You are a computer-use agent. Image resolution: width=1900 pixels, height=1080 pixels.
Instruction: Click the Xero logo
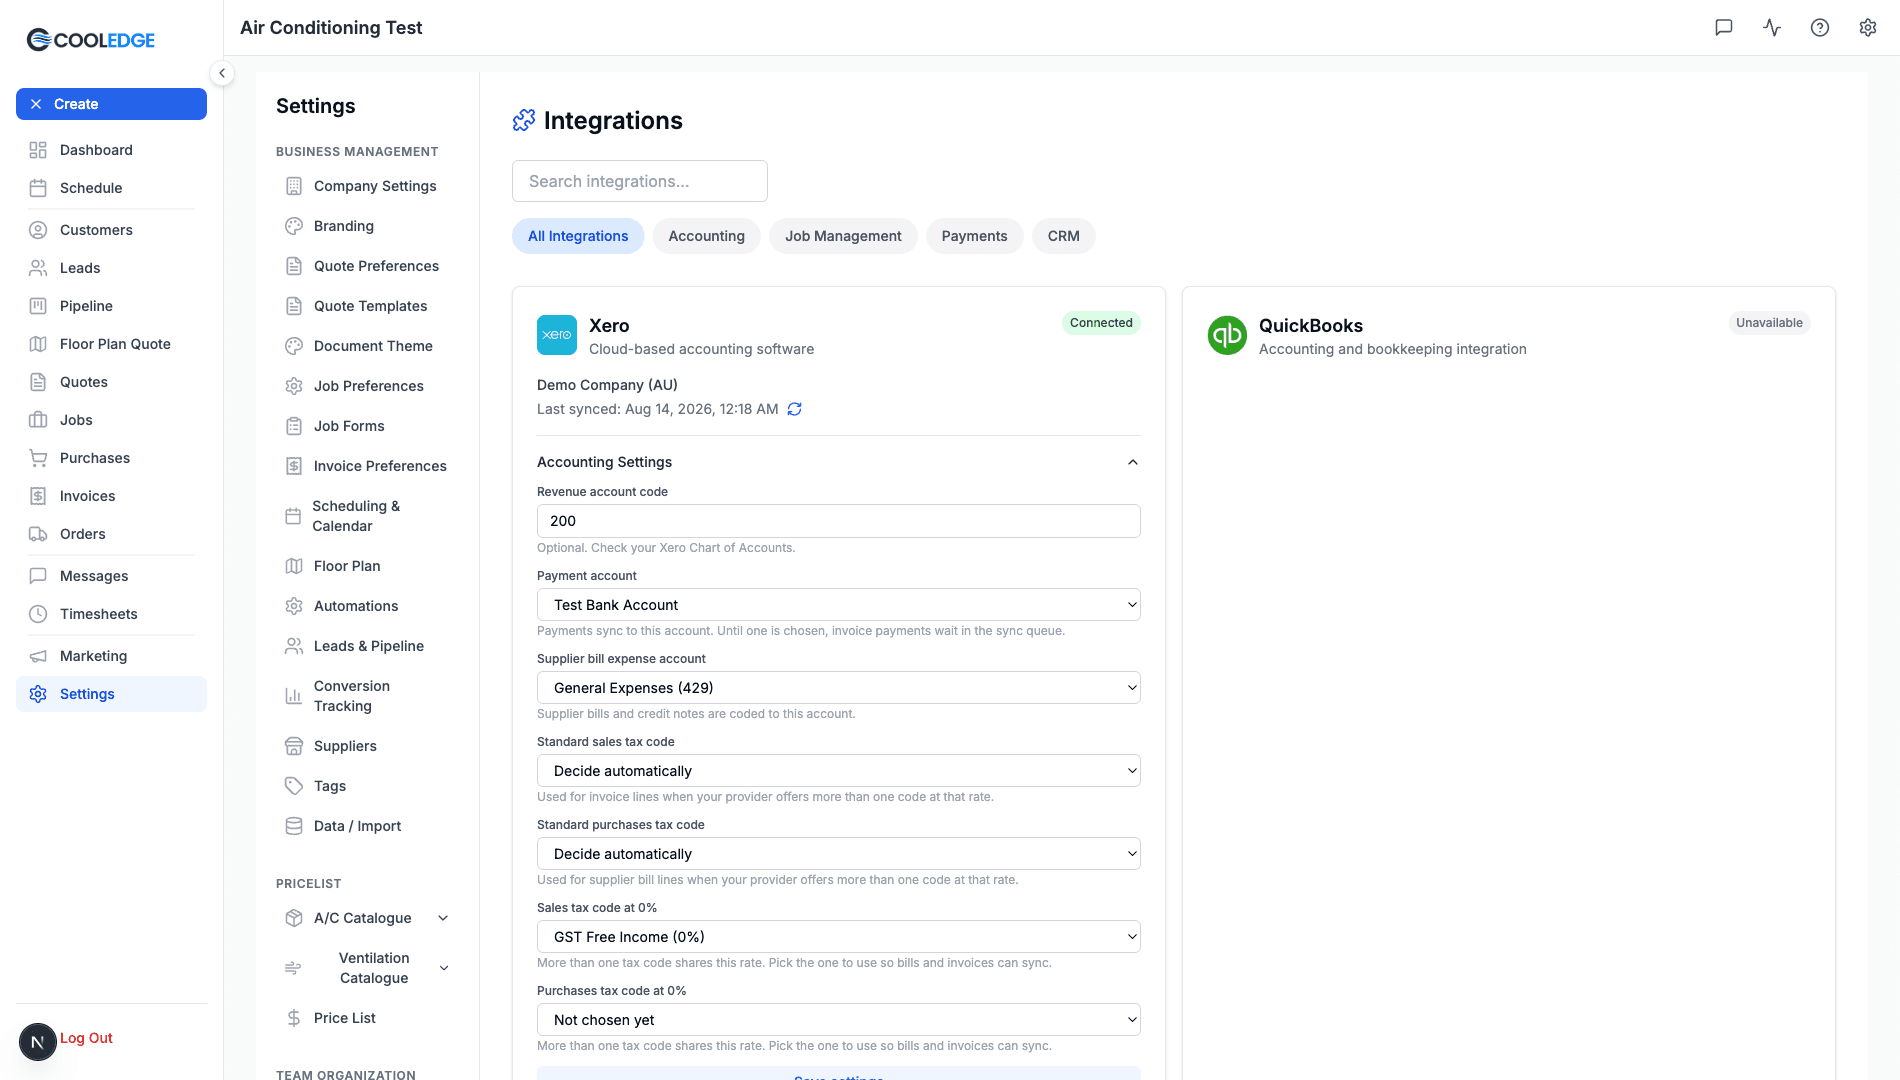click(557, 335)
